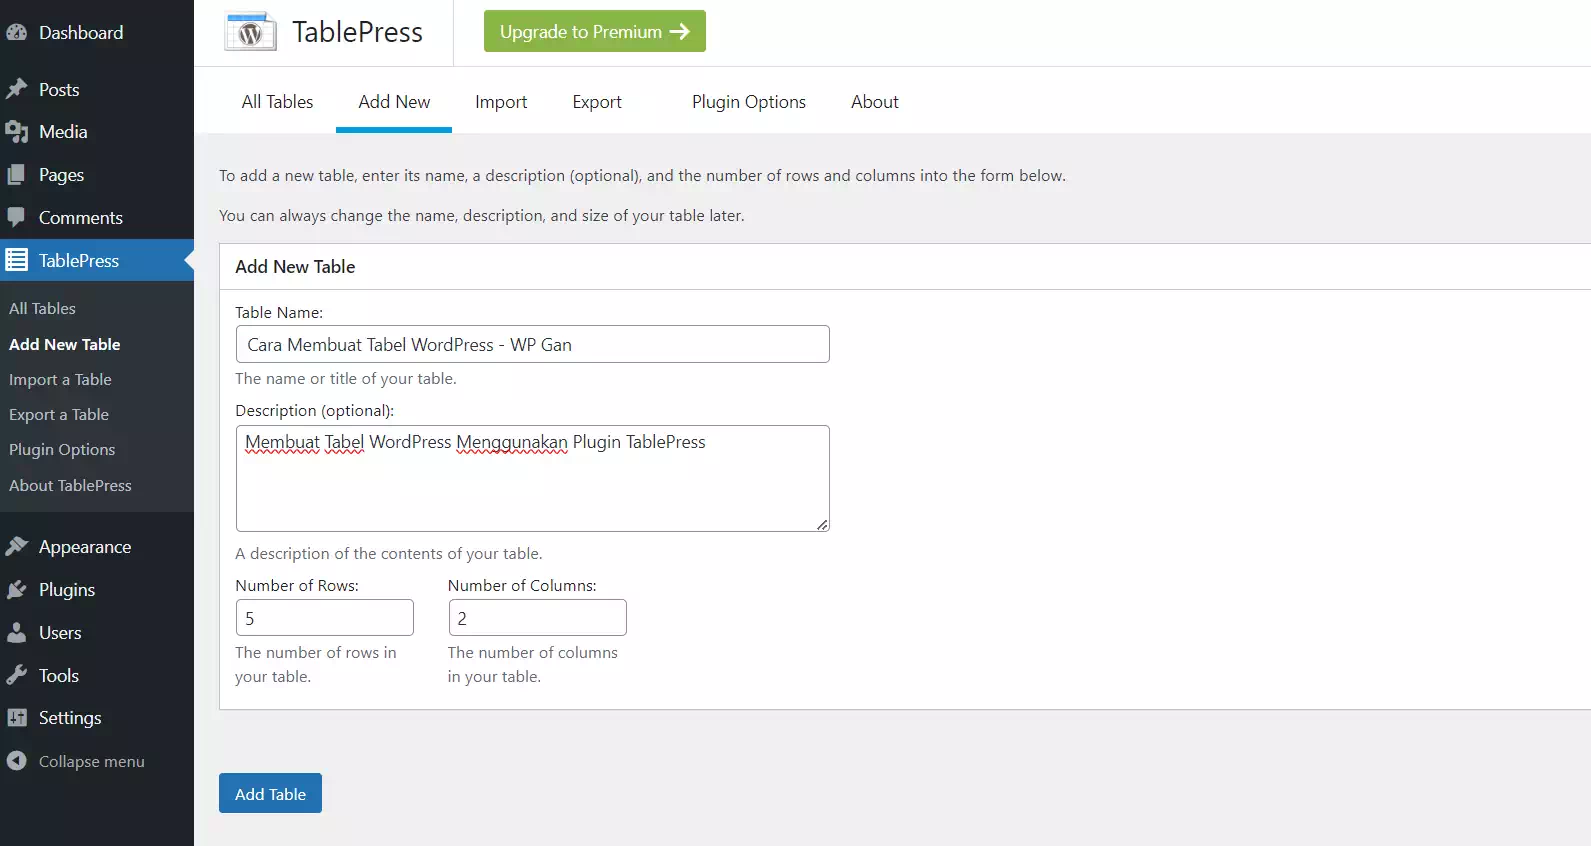Click the TablePress list icon in sidebar
The image size is (1591, 846).
pos(16,260)
